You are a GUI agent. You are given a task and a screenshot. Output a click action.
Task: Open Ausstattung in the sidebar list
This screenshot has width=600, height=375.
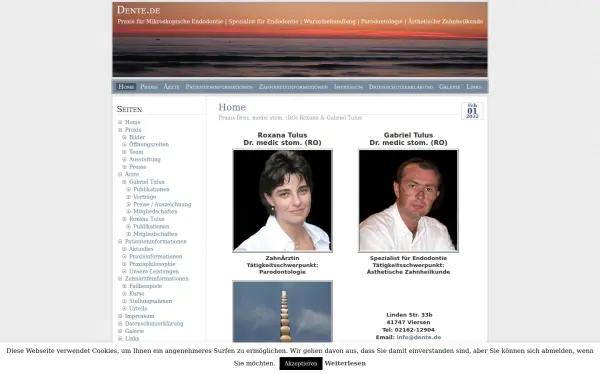point(145,159)
